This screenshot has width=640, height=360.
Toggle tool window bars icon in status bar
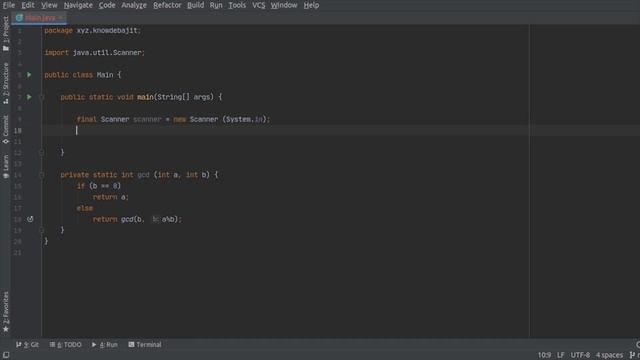coord(6,355)
